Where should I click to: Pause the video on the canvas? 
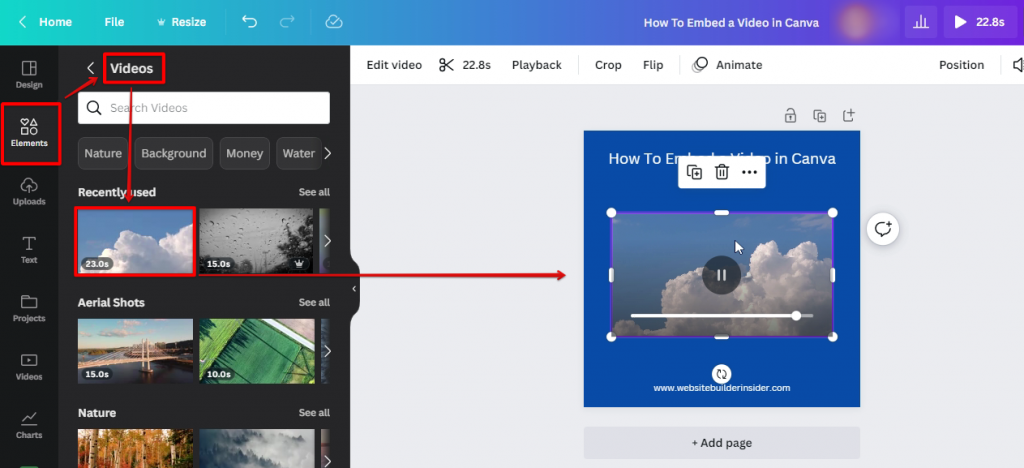[721, 275]
